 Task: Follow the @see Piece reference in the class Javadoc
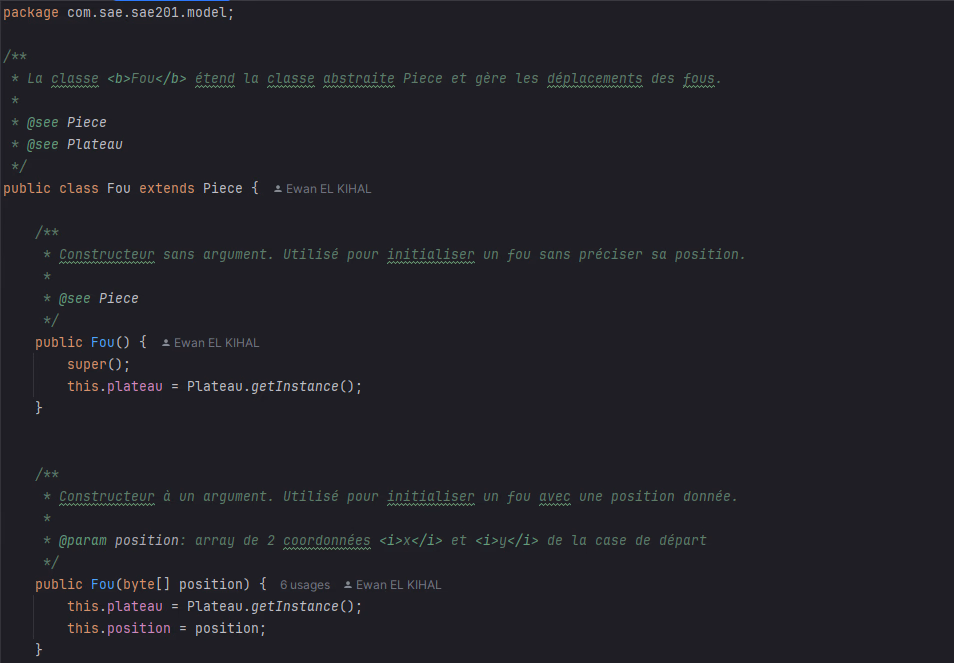[x=86, y=122]
